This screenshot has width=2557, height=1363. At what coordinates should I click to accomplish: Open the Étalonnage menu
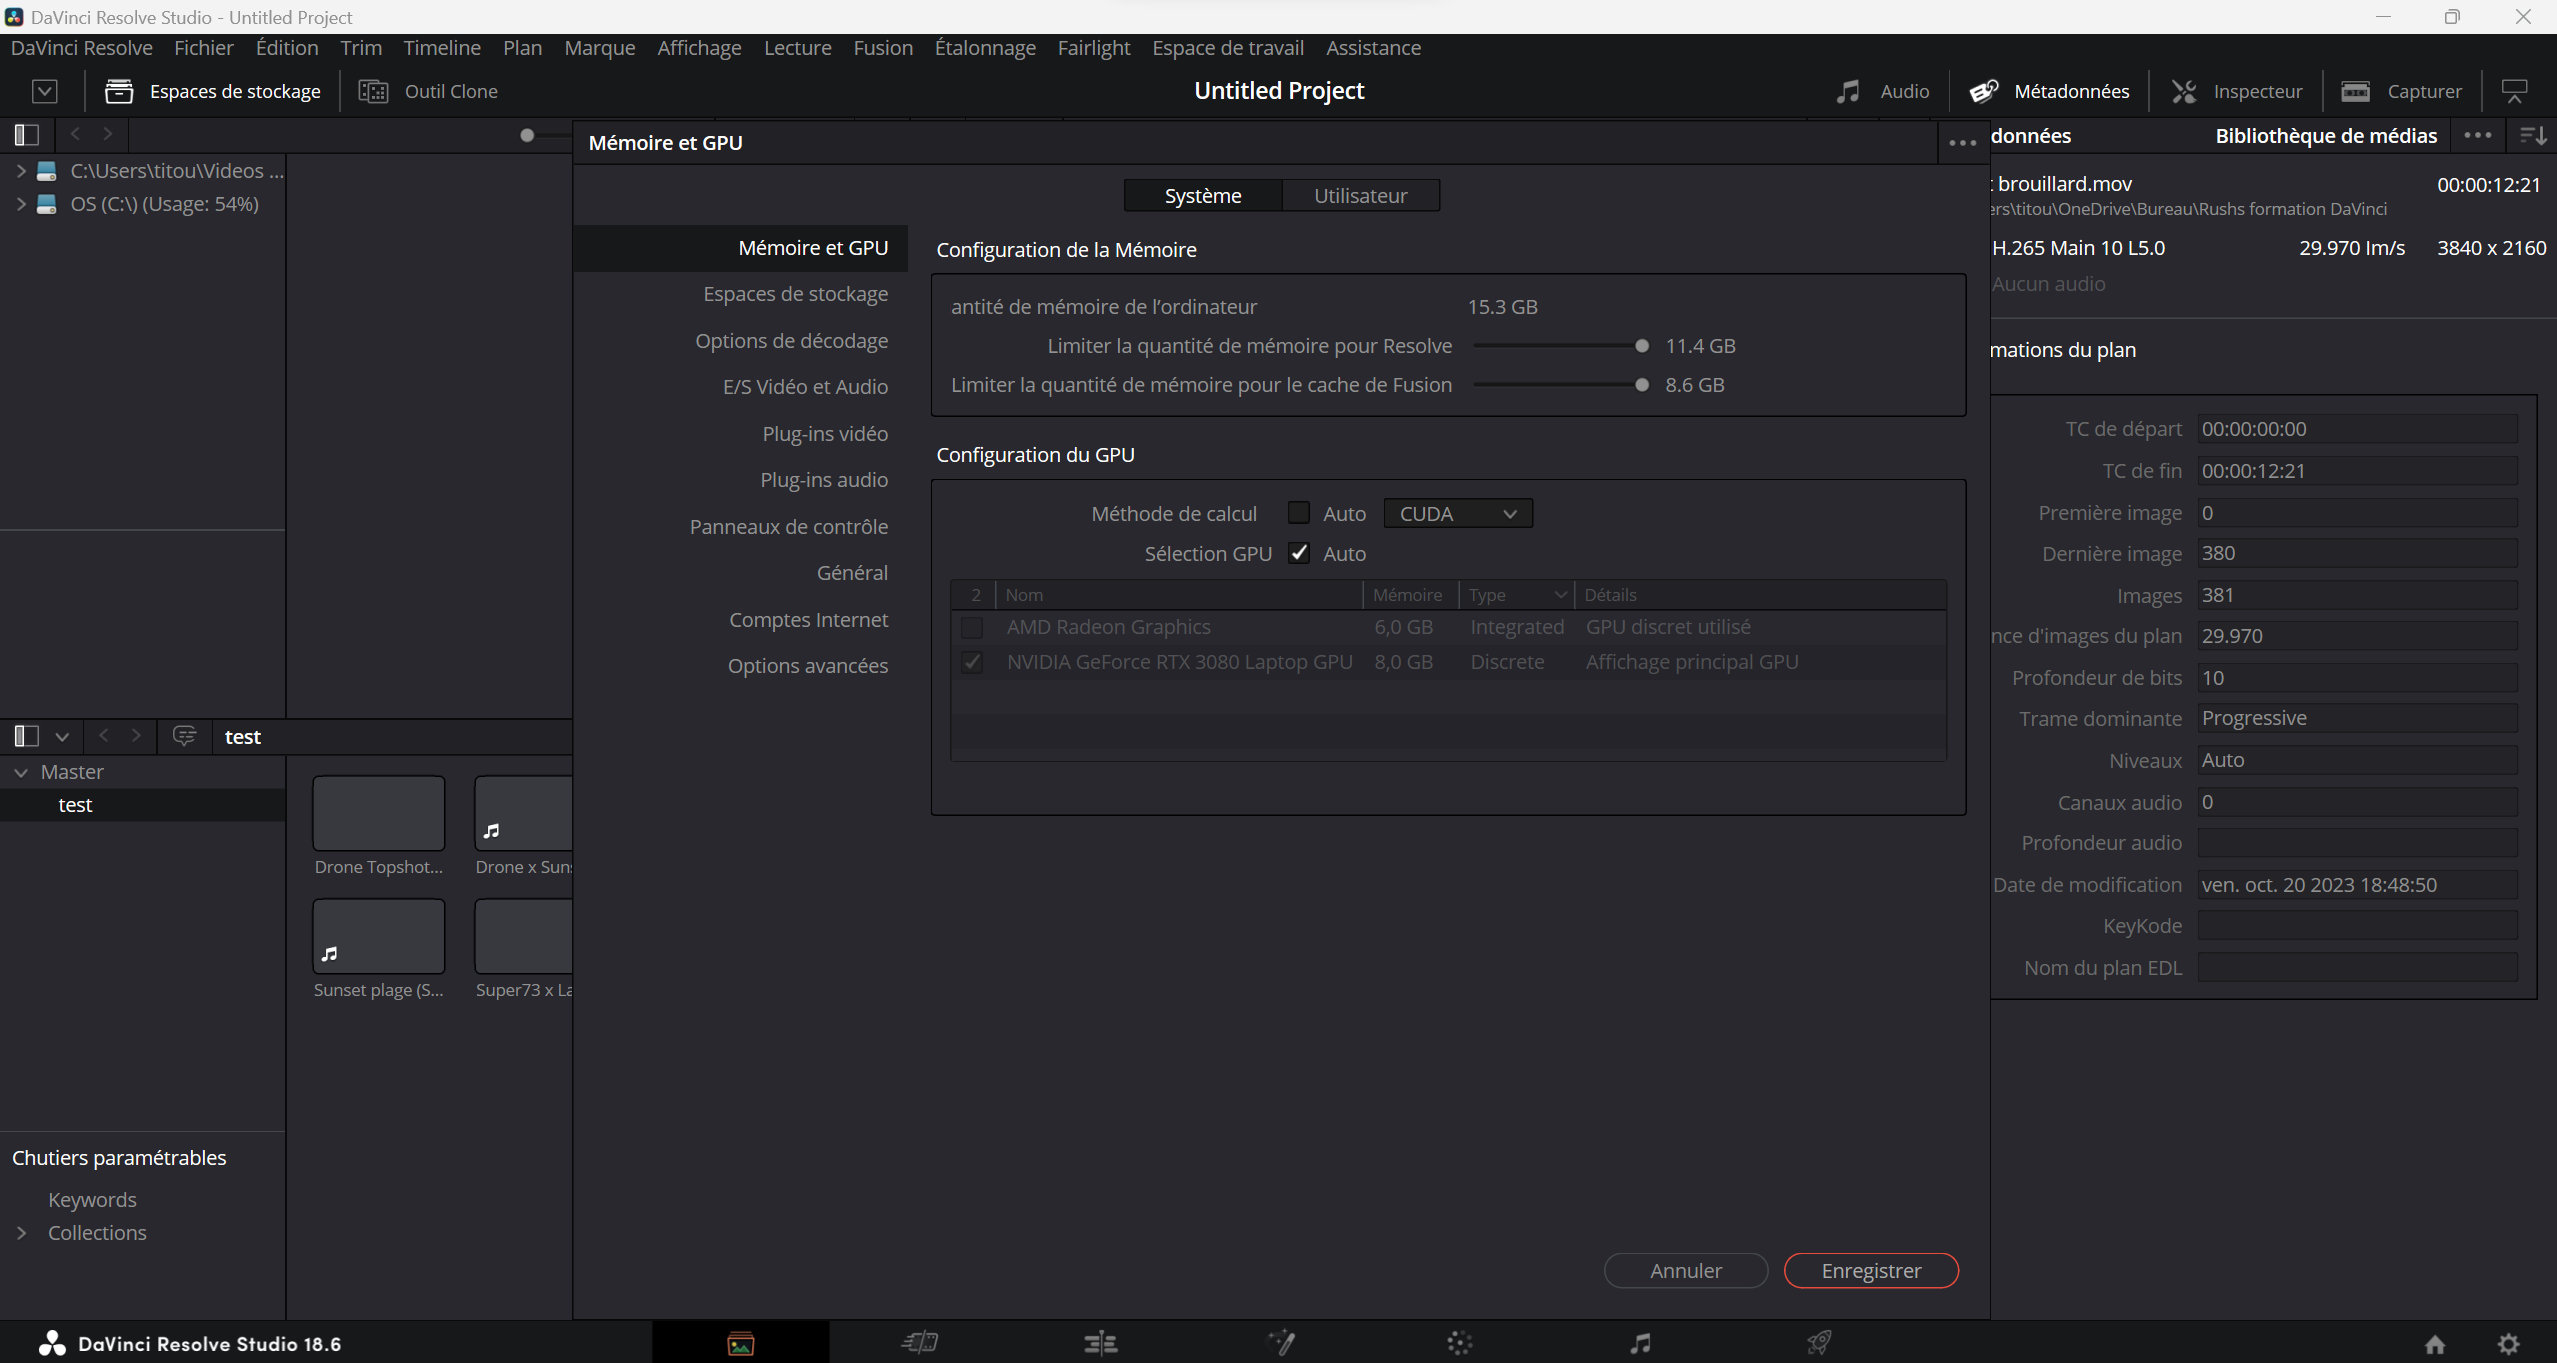click(984, 48)
